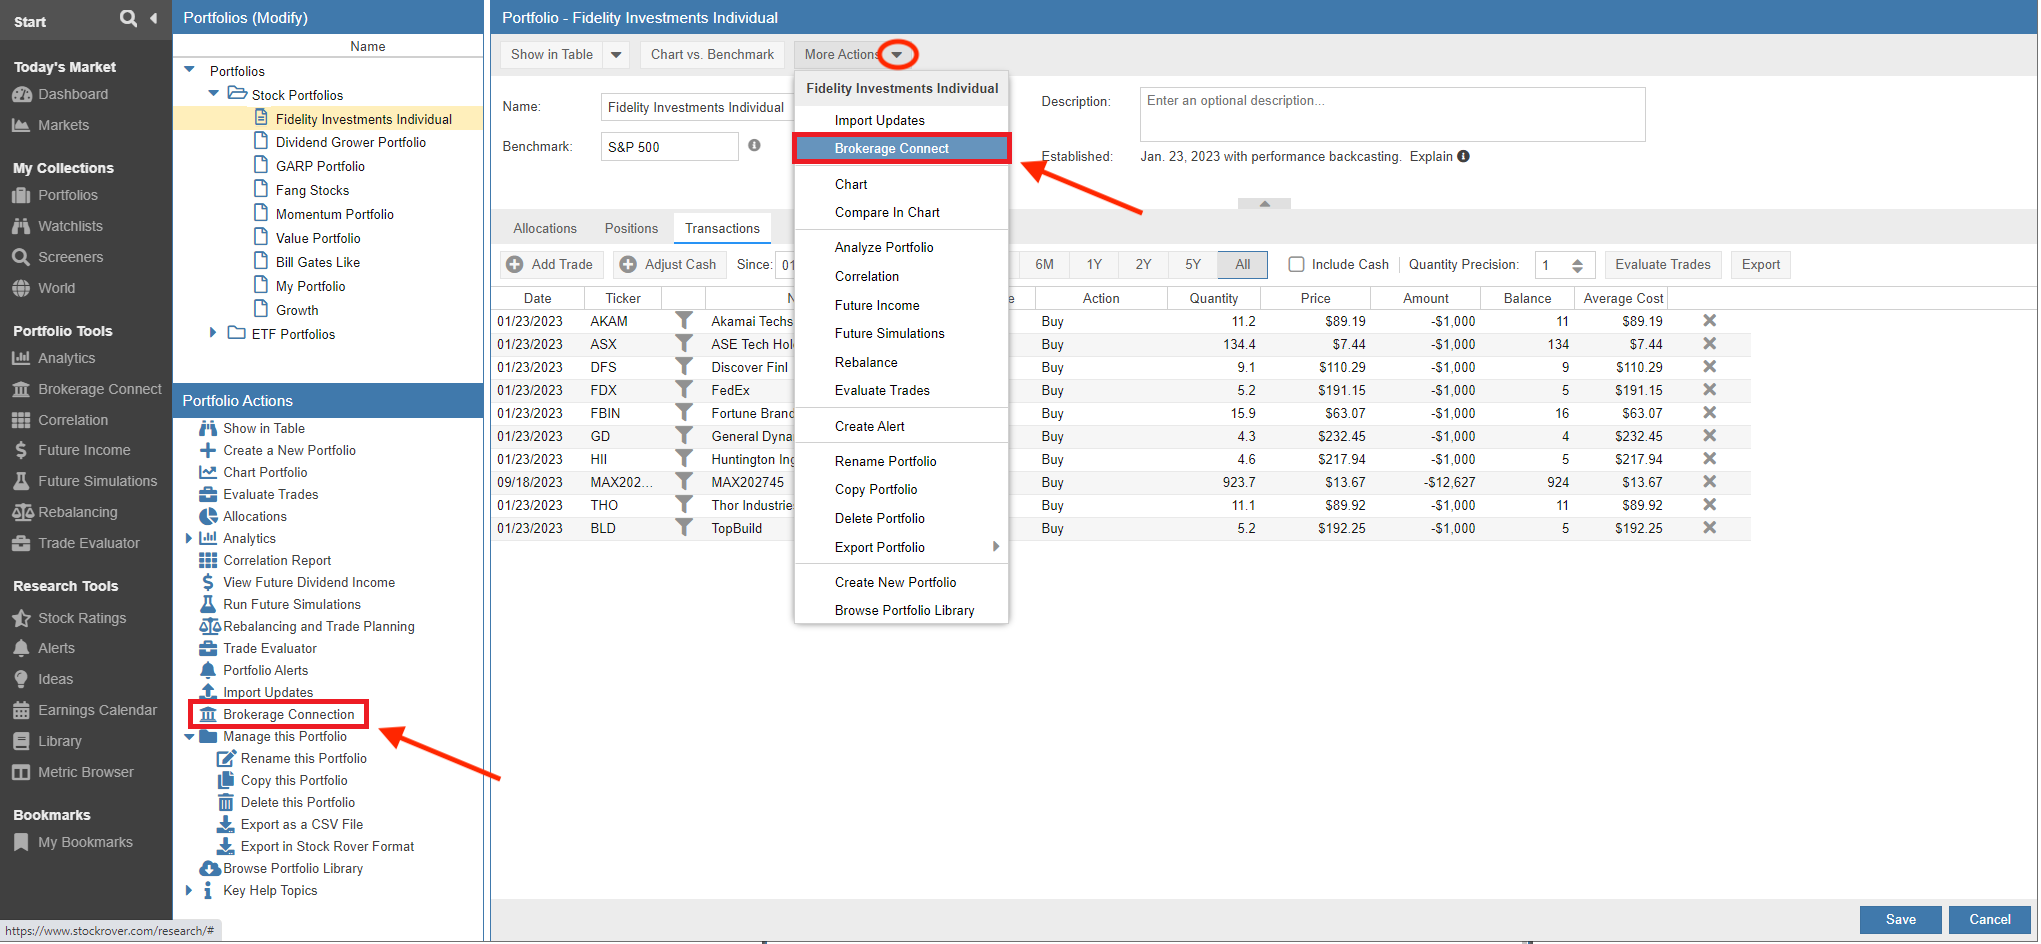Delete the BLD transaction row
The height and width of the screenshot is (944, 2041).
pyautogui.click(x=1710, y=528)
